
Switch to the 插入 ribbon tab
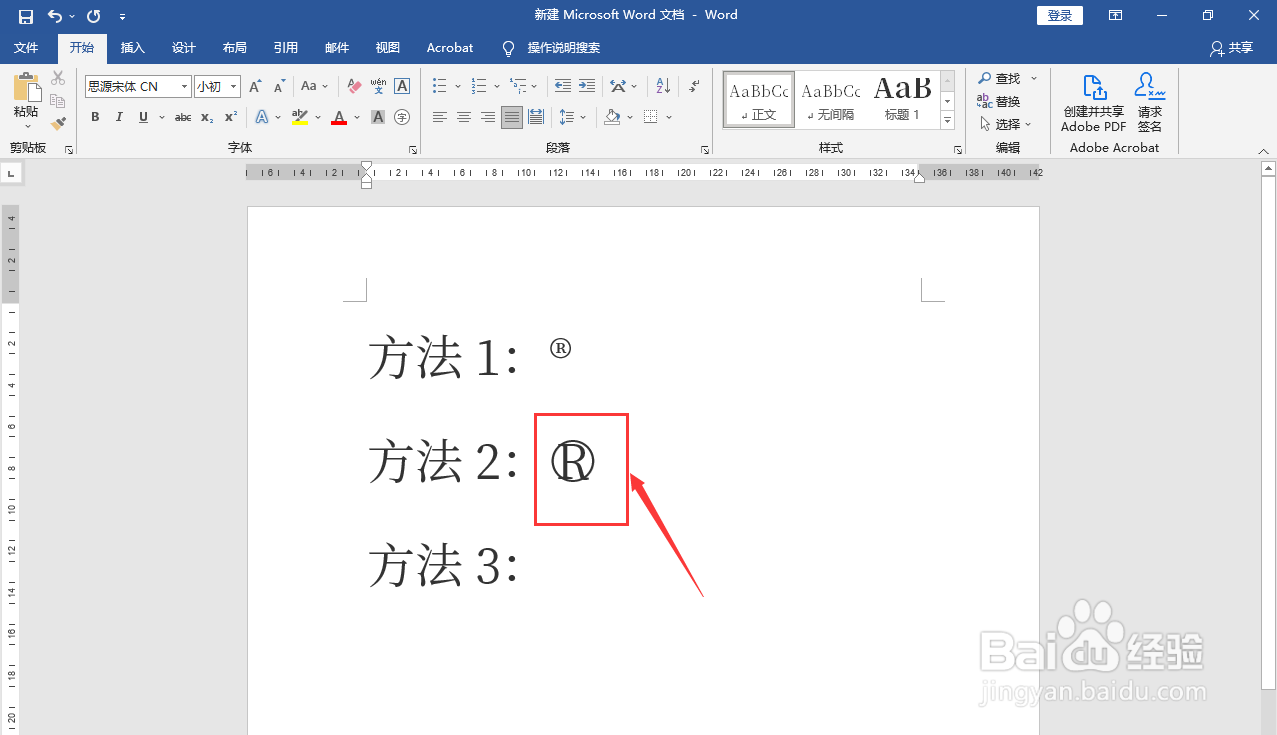pos(133,47)
